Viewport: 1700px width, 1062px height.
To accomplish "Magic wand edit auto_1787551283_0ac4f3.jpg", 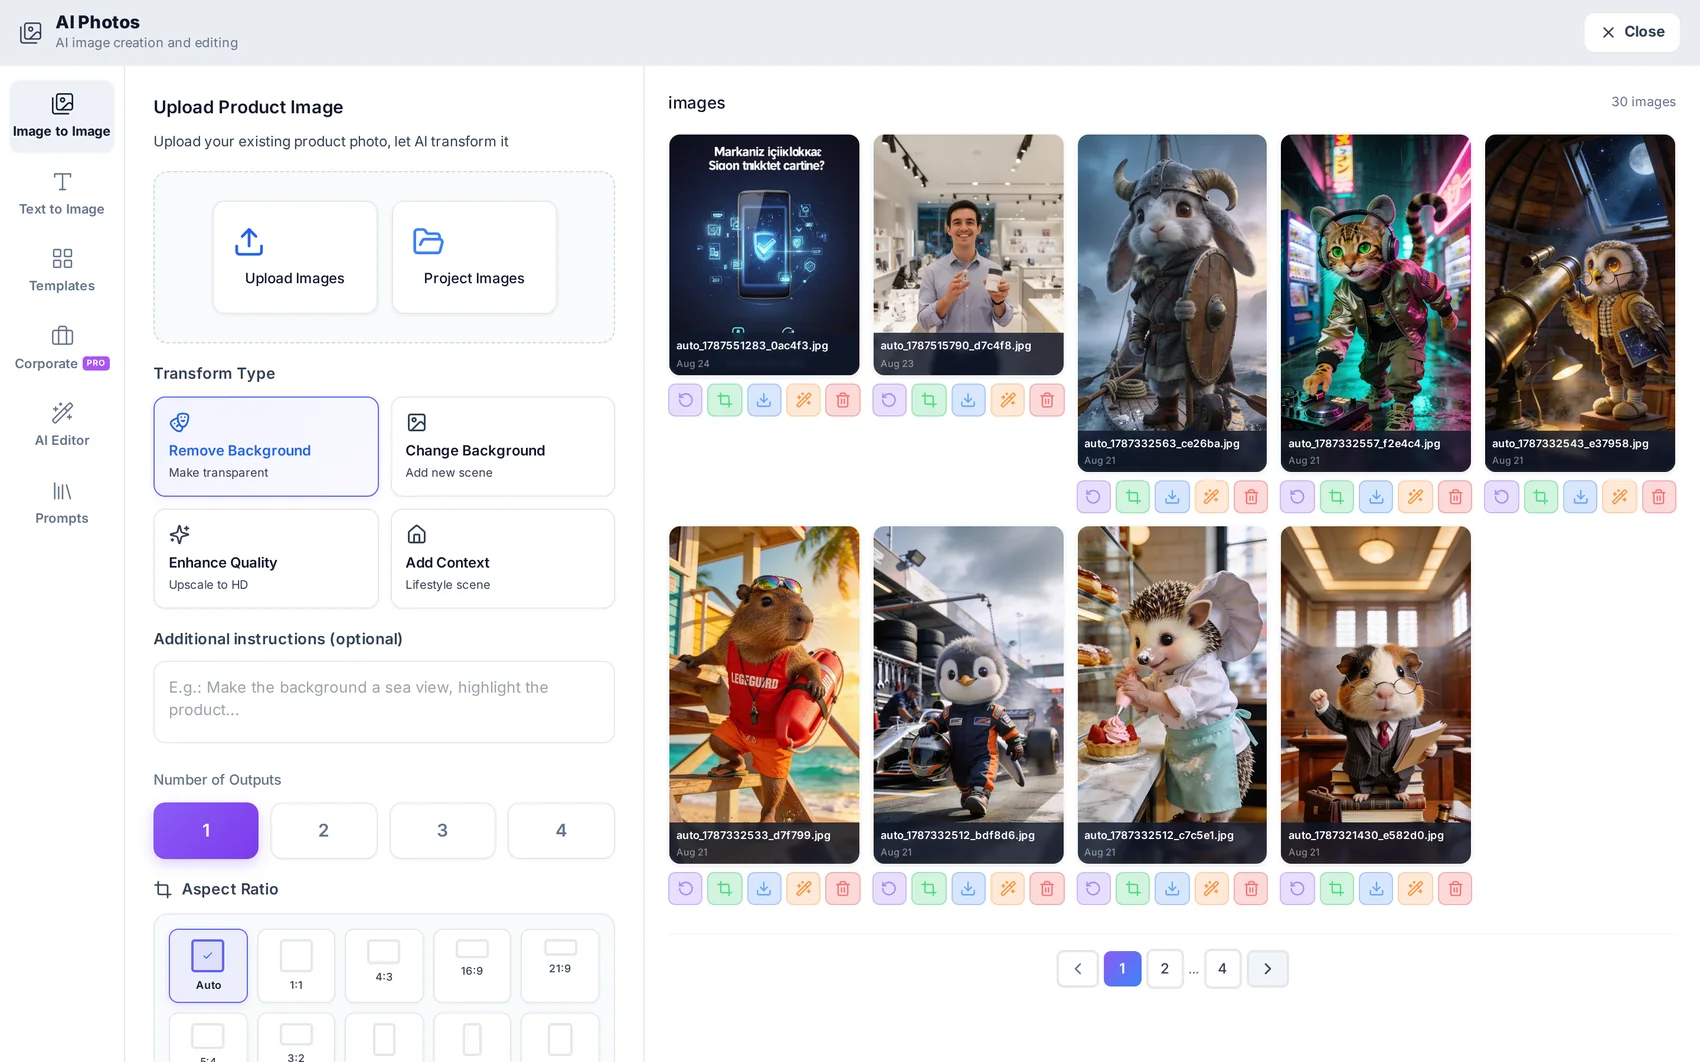I will click(804, 400).
